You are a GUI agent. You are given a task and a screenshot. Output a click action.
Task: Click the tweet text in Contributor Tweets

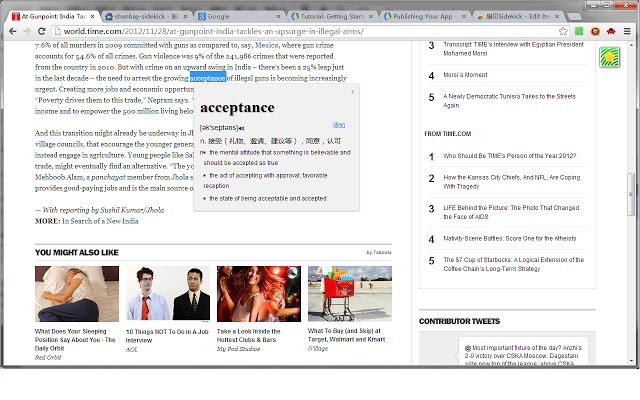coord(523,355)
